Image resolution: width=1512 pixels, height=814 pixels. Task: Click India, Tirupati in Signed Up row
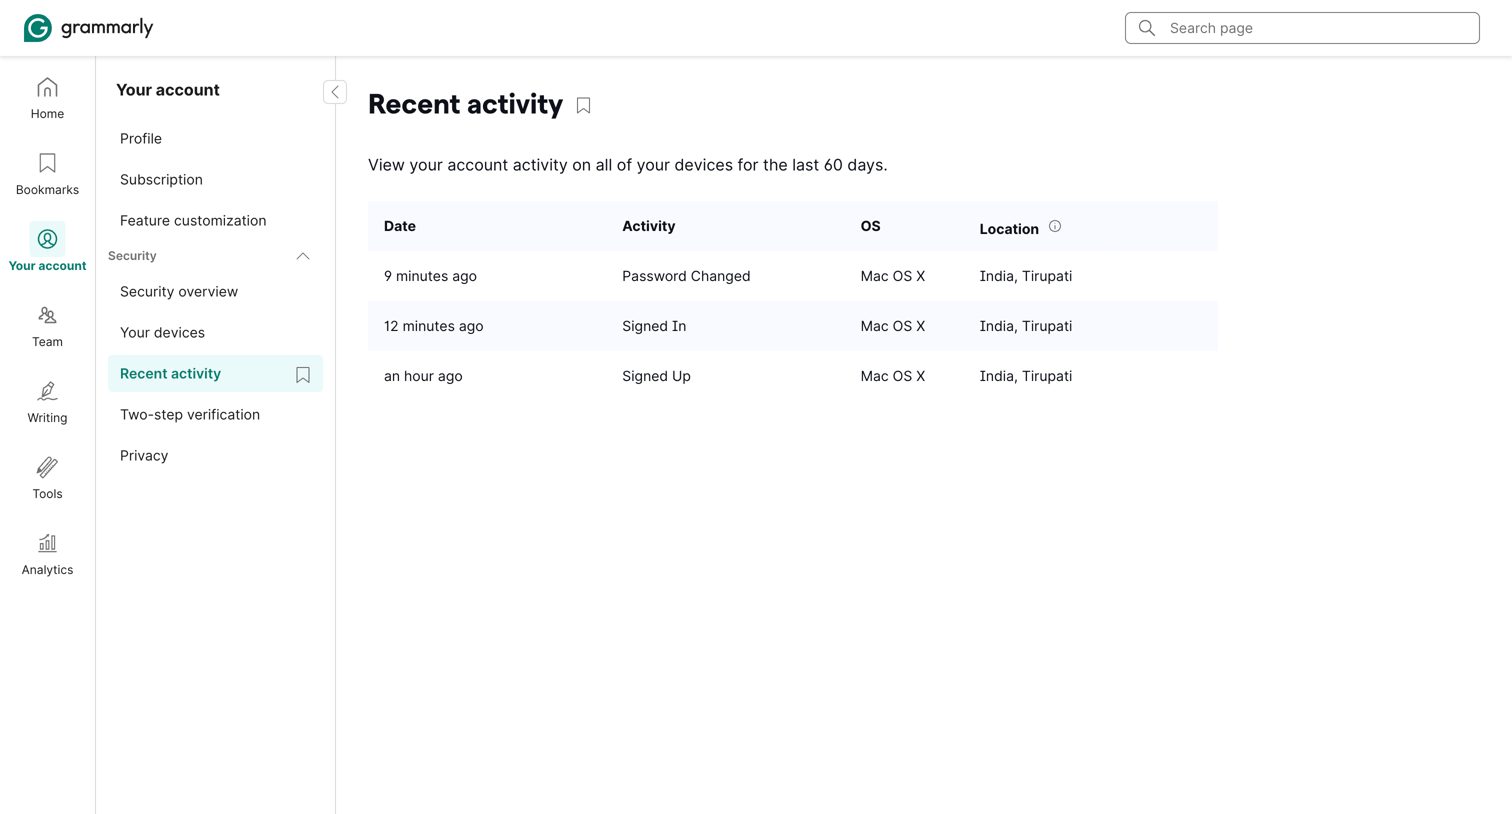pos(1026,376)
